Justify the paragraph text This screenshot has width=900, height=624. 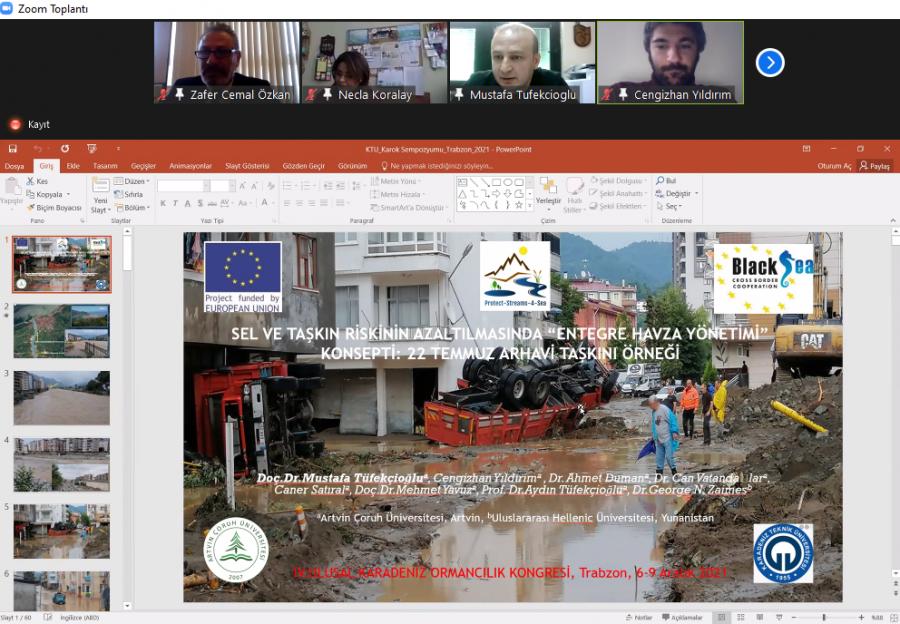coord(324,203)
